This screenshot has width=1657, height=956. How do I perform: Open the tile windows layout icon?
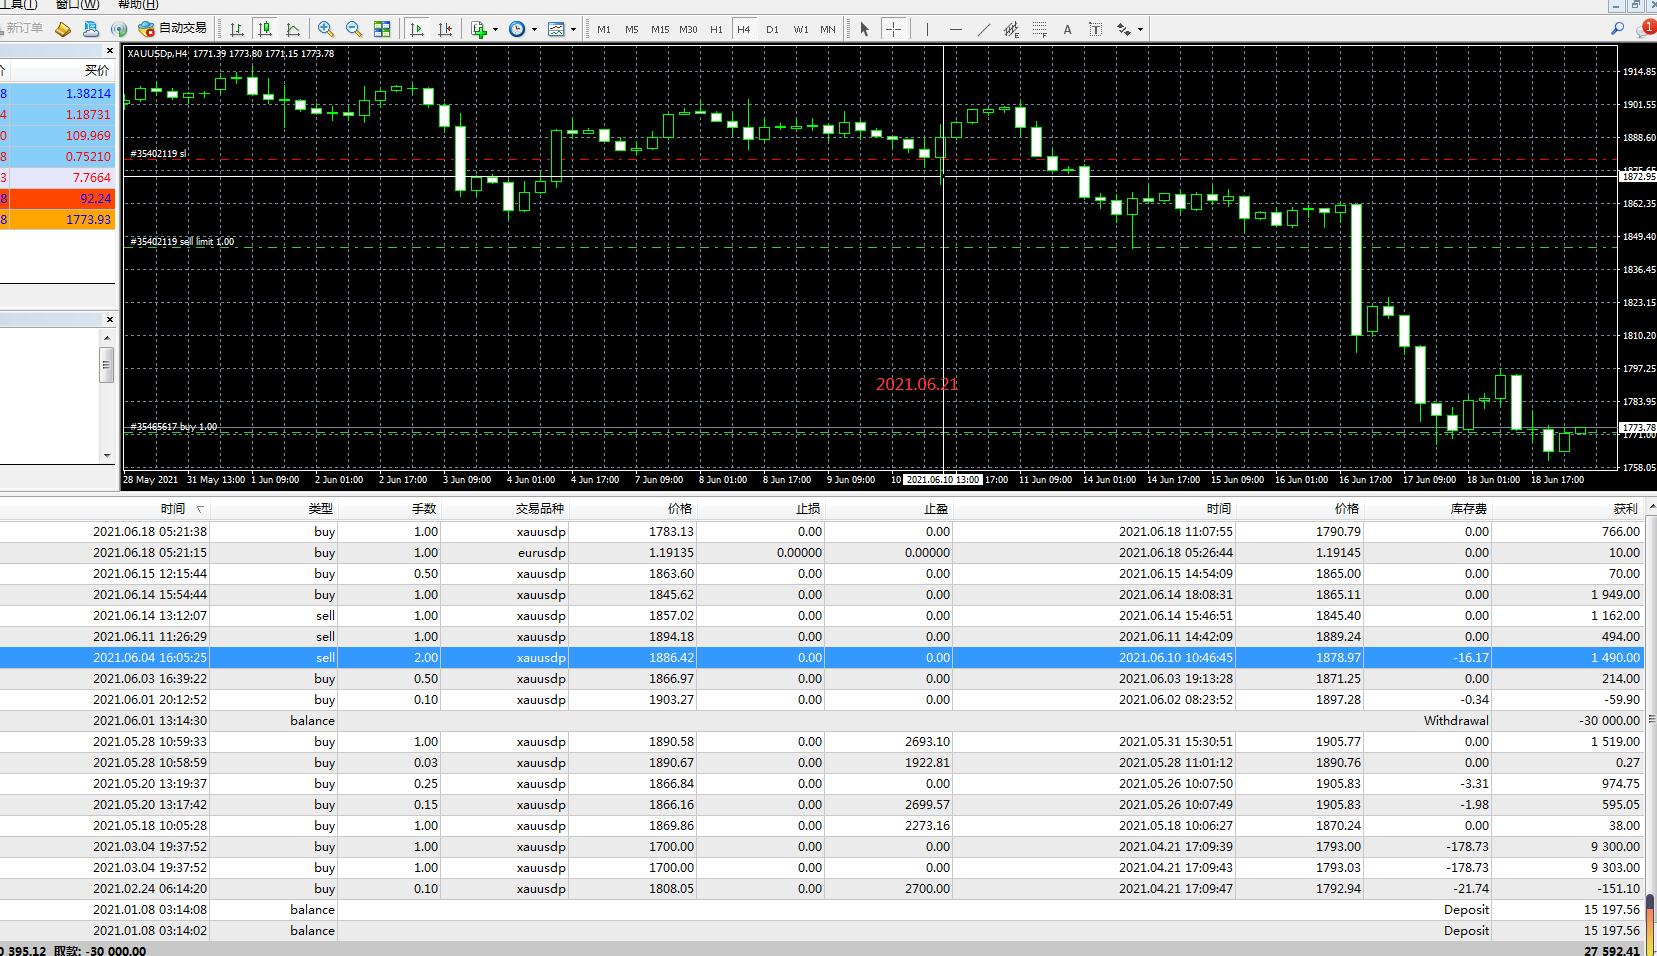tap(382, 29)
